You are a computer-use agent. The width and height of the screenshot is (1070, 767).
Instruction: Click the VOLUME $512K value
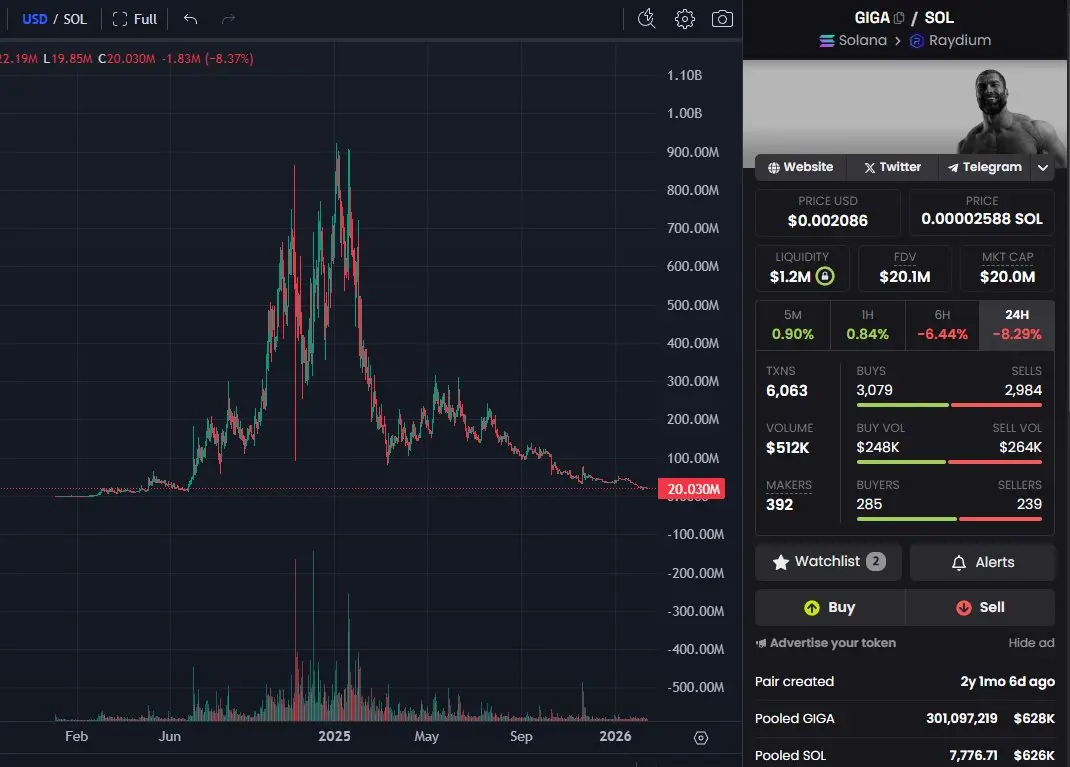[x=787, y=448]
